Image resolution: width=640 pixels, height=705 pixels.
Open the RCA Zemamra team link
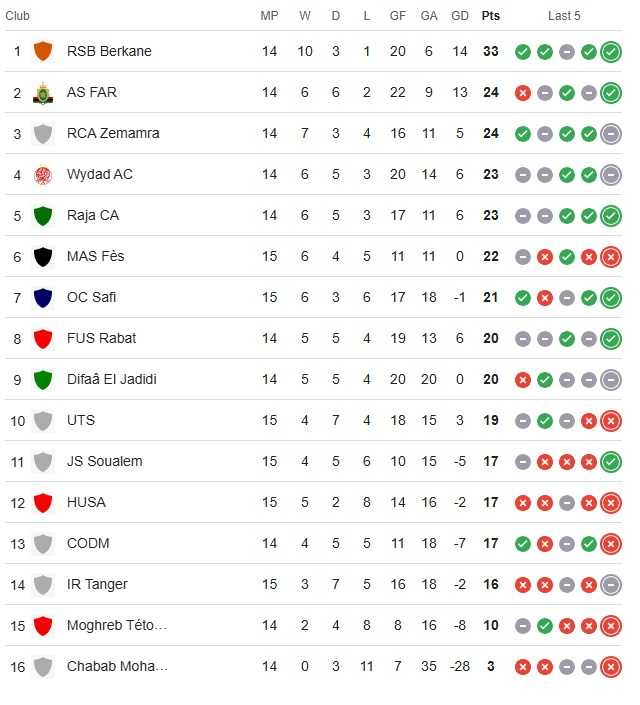pos(113,133)
